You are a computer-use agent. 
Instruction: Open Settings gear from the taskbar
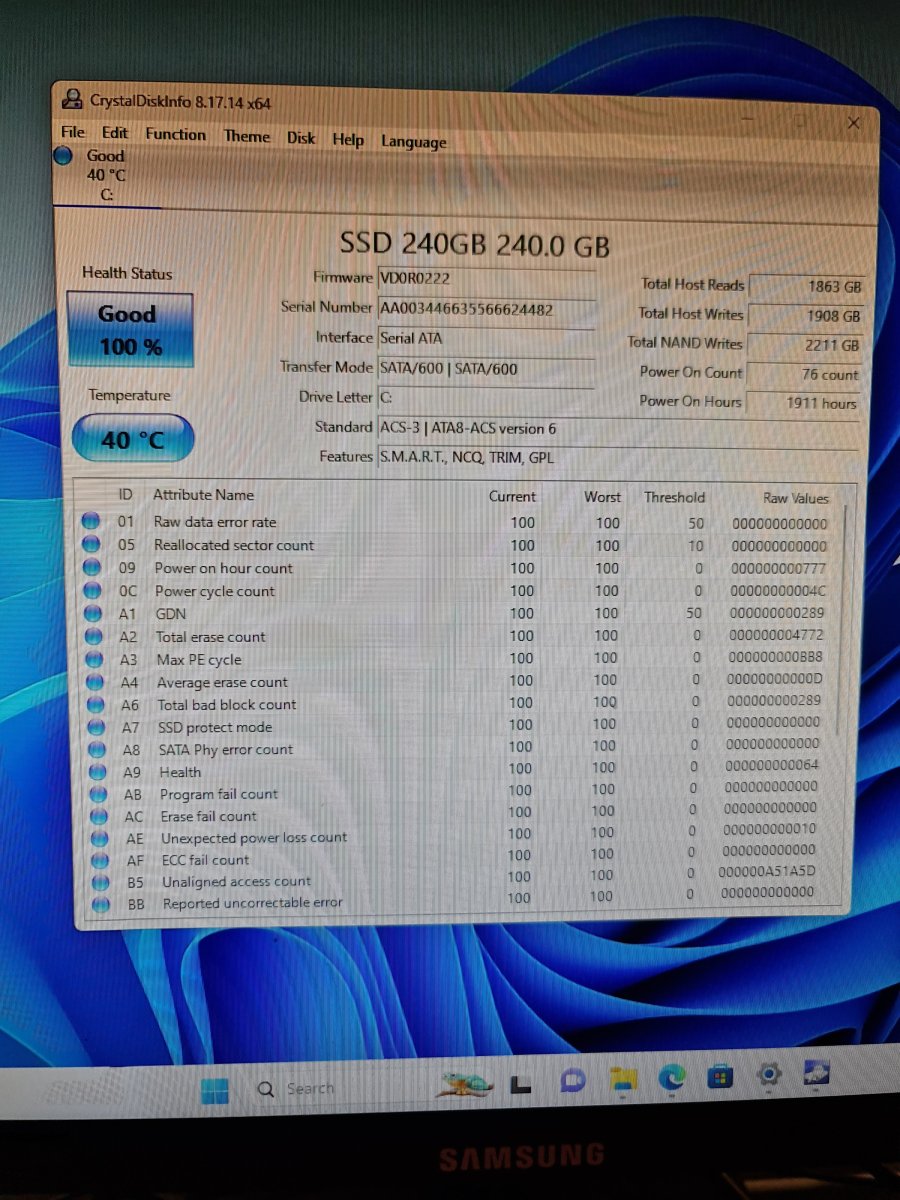[x=768, y=1075]
